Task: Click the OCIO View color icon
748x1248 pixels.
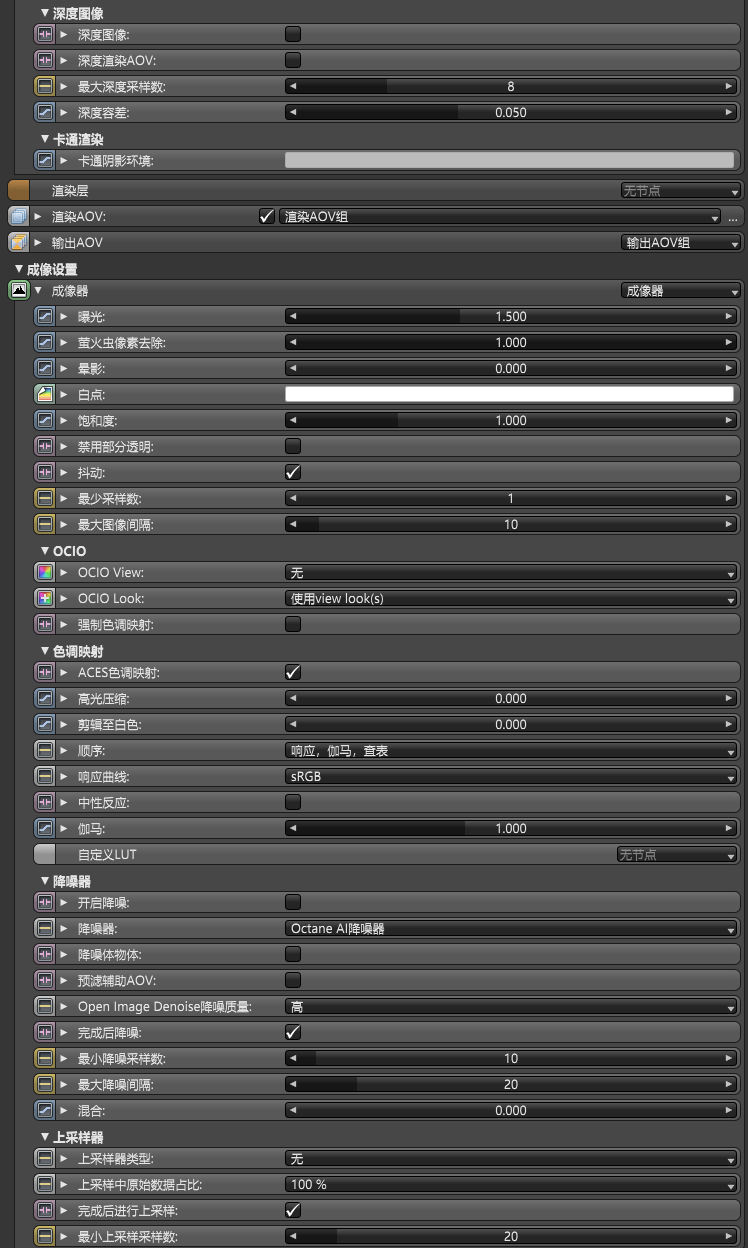Action: 44,573
